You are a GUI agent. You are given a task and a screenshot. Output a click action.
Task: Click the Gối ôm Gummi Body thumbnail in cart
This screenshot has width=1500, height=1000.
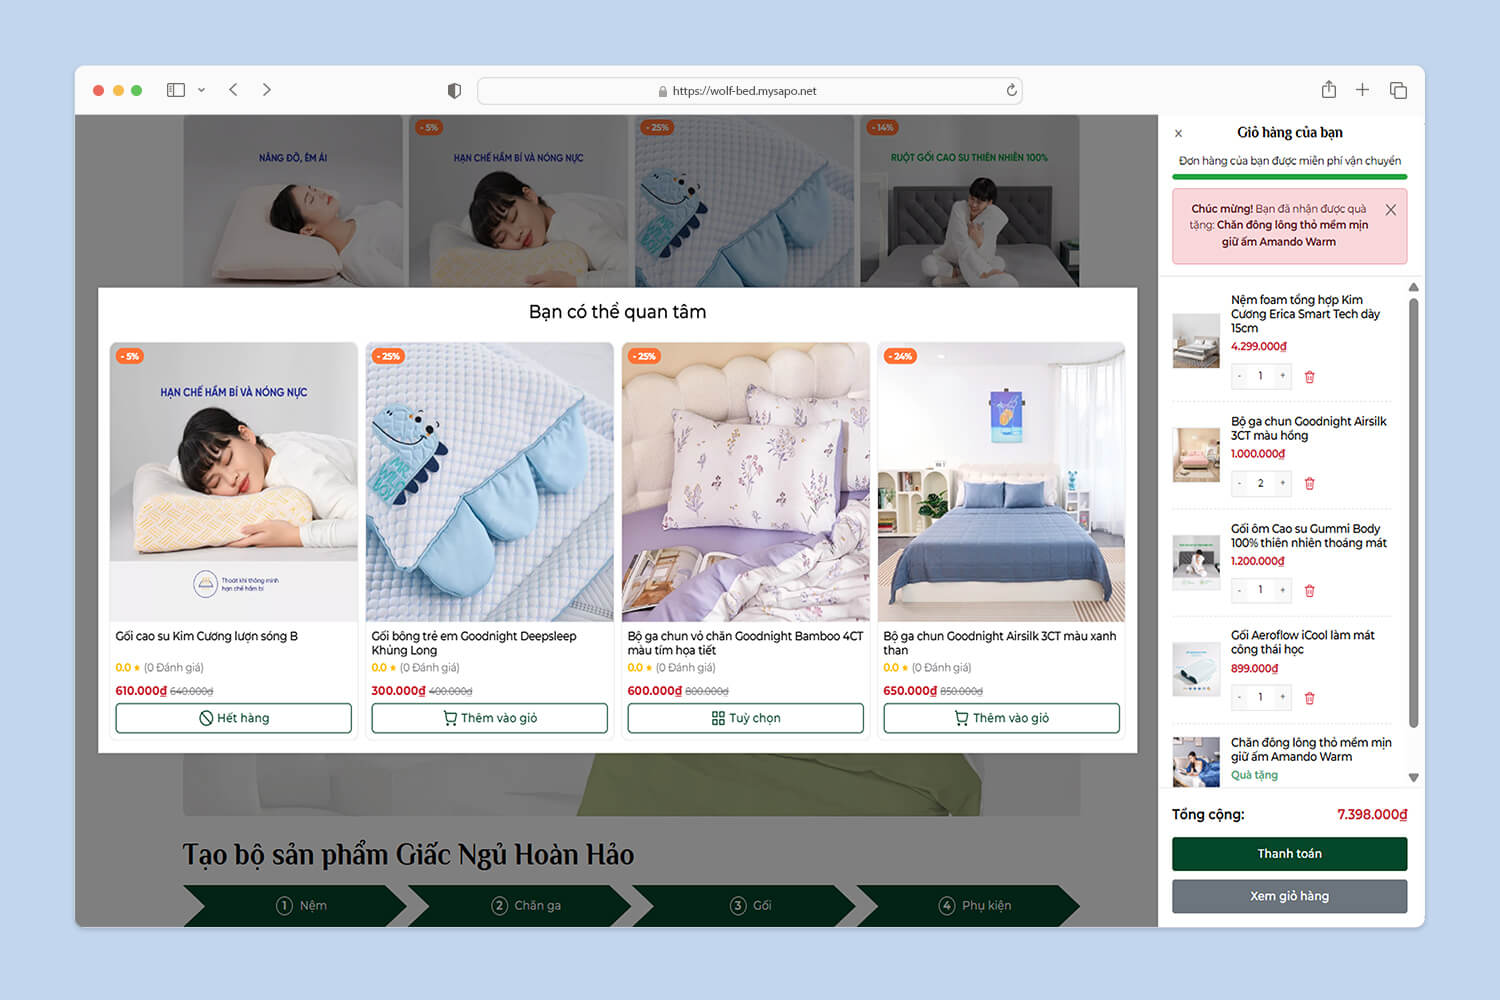click(x=1196, y=562)
